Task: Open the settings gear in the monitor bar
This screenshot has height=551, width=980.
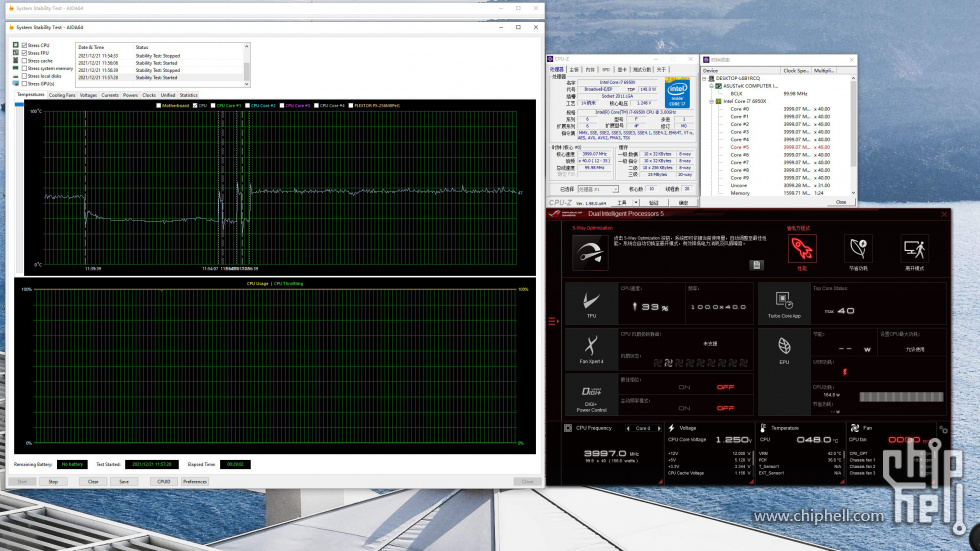Action: click(x=943, y=429)
